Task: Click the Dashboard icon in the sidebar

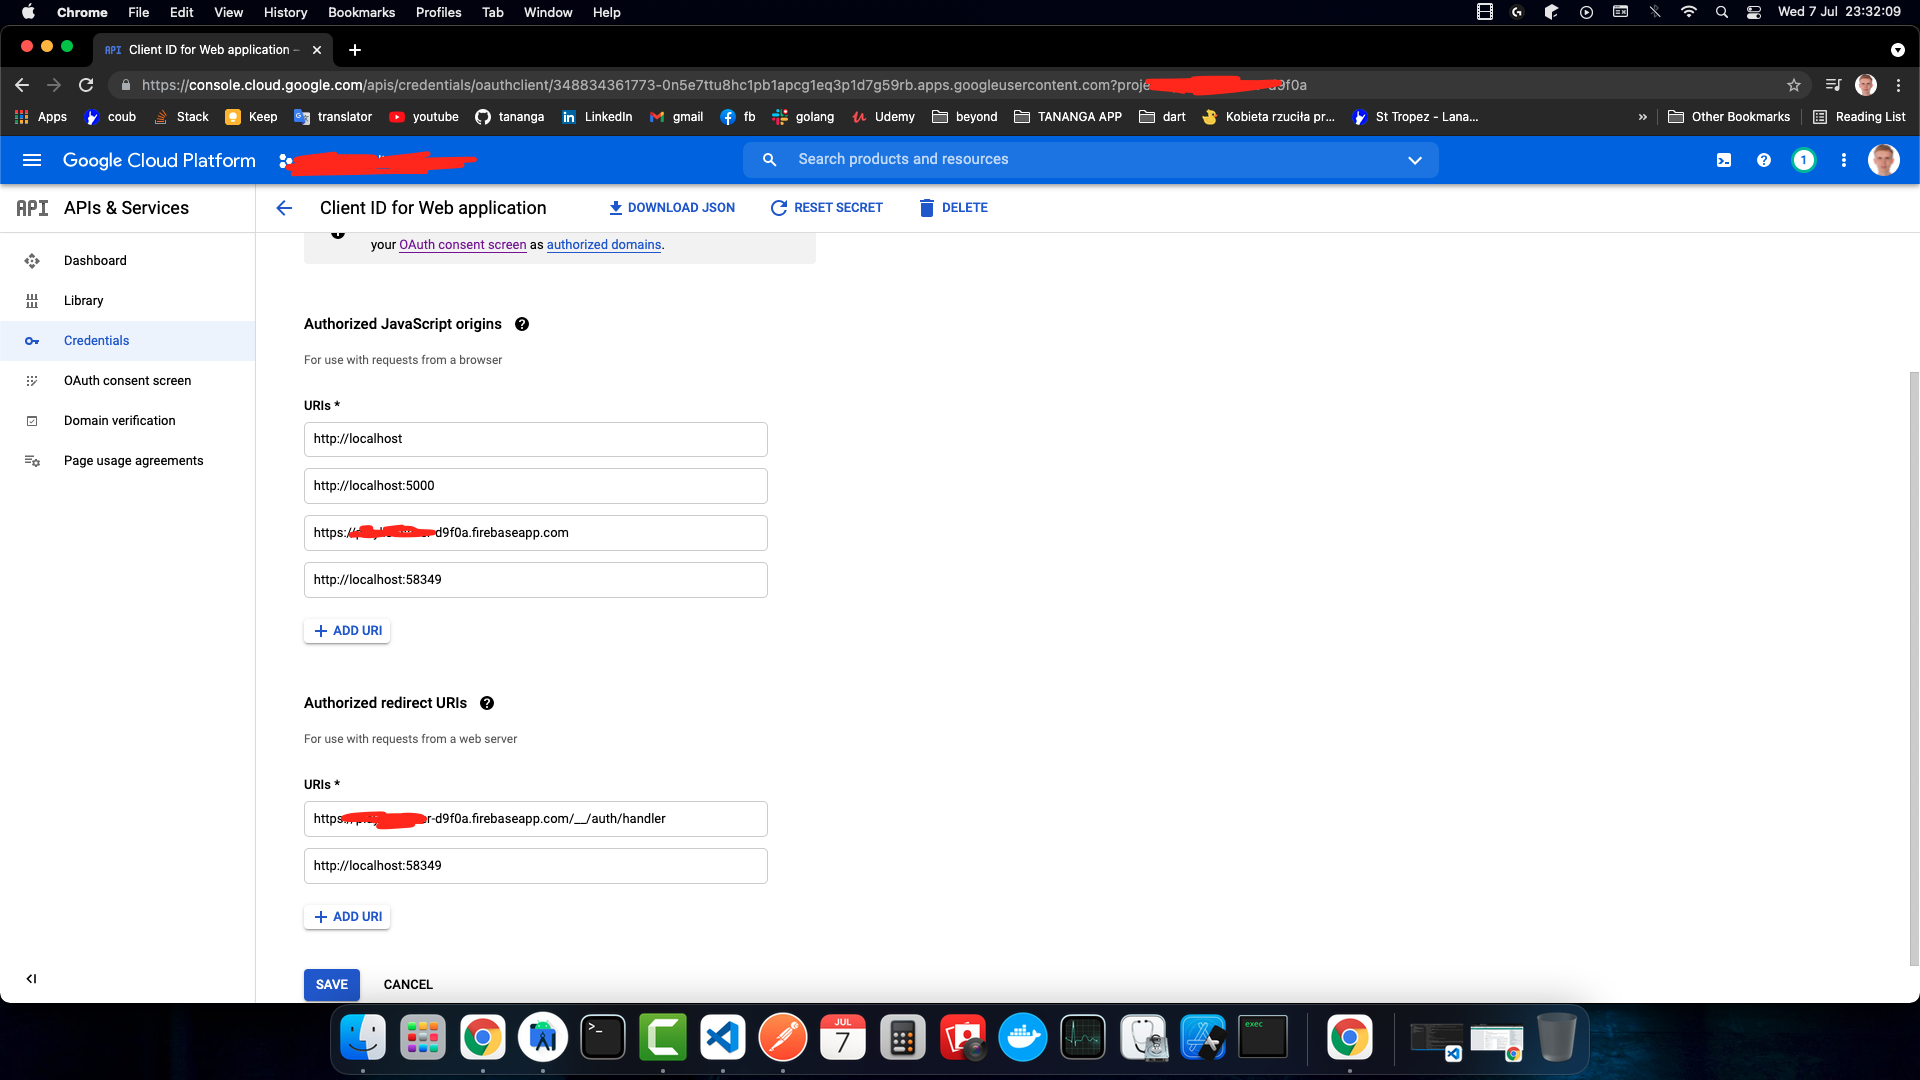Action: [x=32, y=260]
